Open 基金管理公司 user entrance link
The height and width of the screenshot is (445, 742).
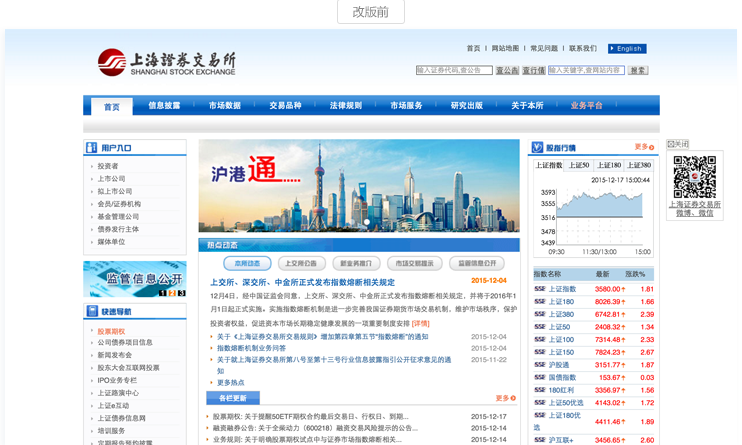pyautogui.click(x=118, y=216)
